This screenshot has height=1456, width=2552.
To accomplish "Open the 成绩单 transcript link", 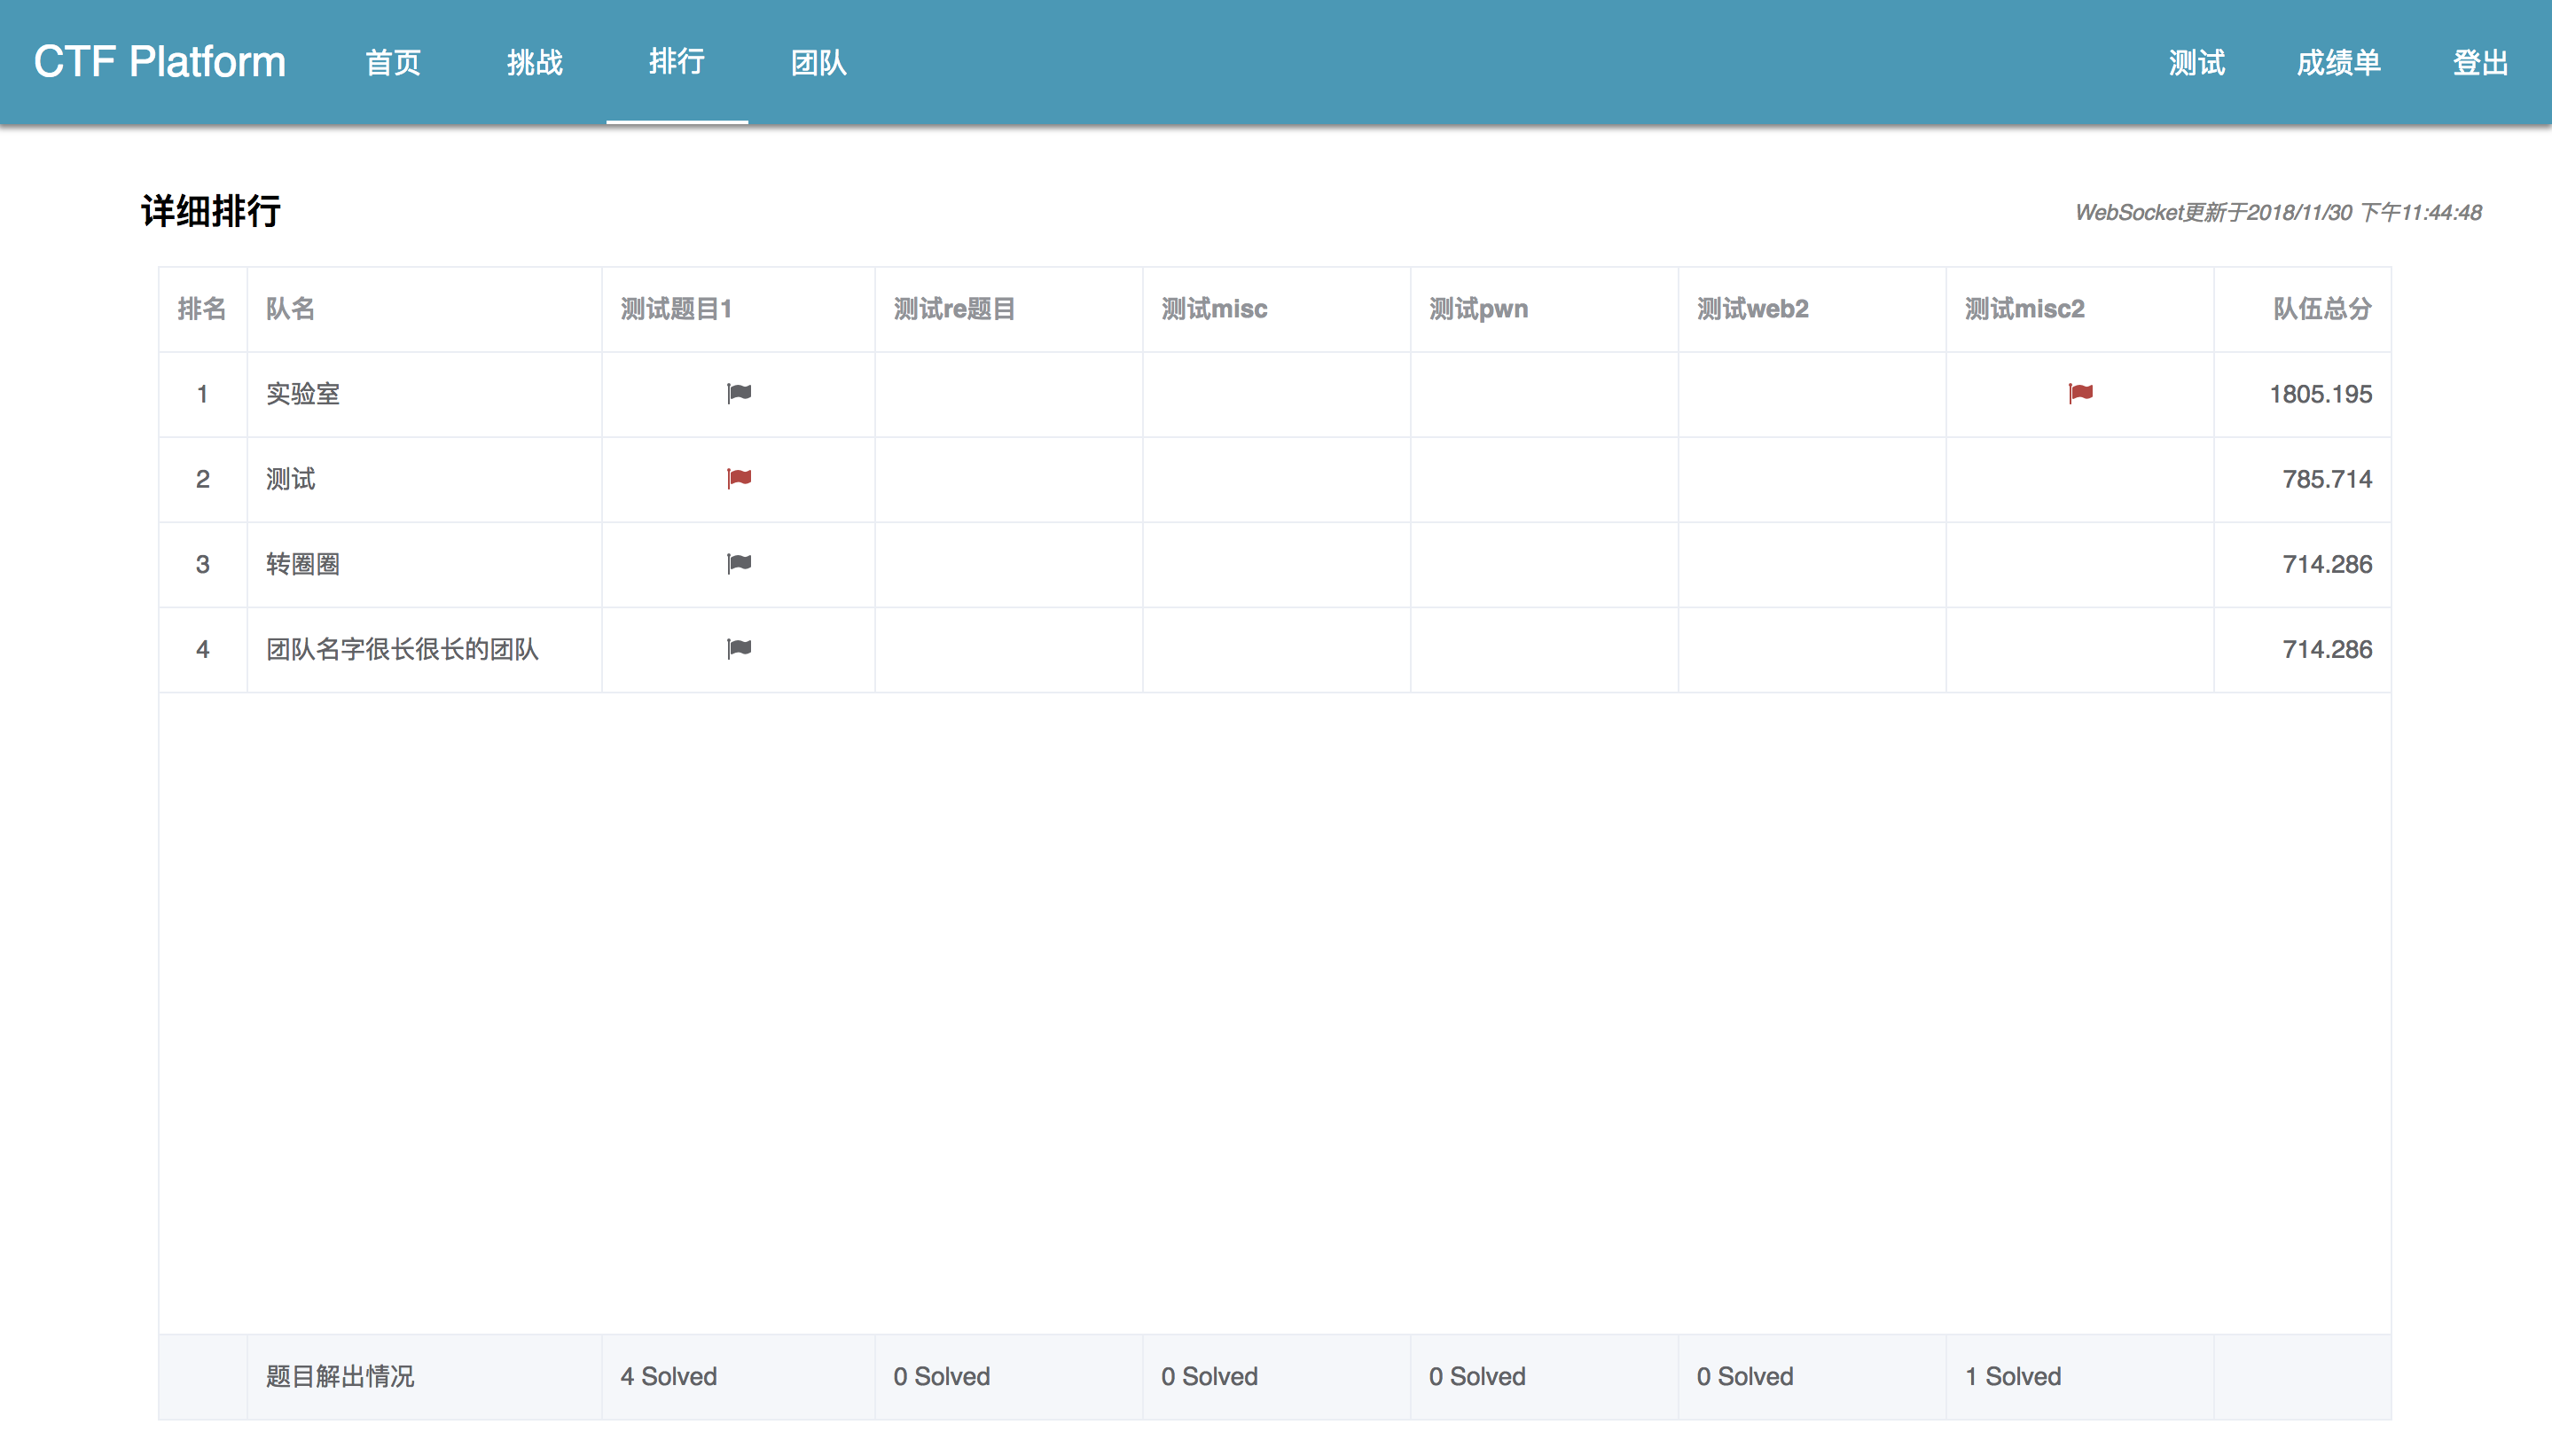I will pos(2338,63).
